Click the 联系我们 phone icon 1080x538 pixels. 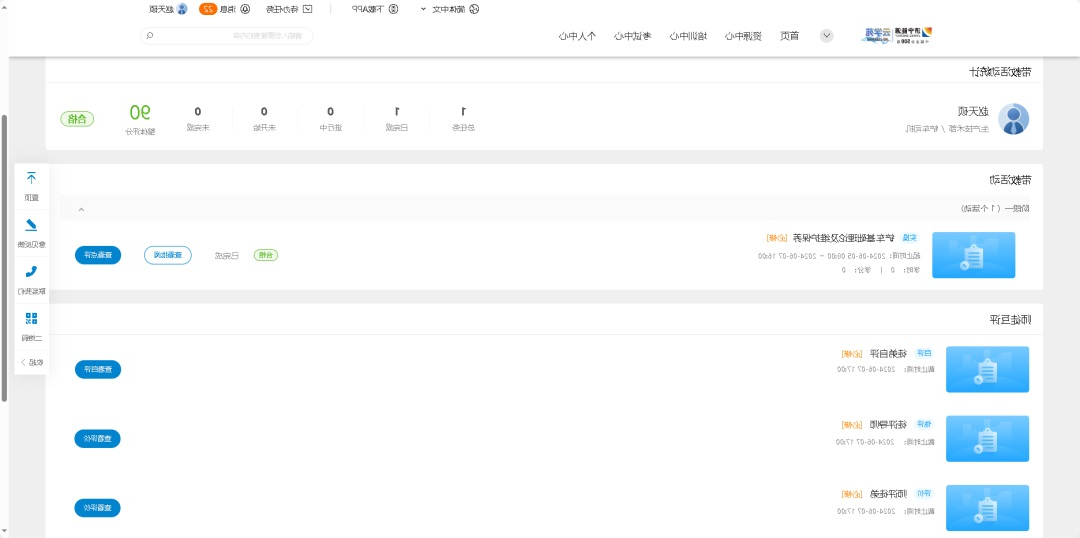[31, 271]
